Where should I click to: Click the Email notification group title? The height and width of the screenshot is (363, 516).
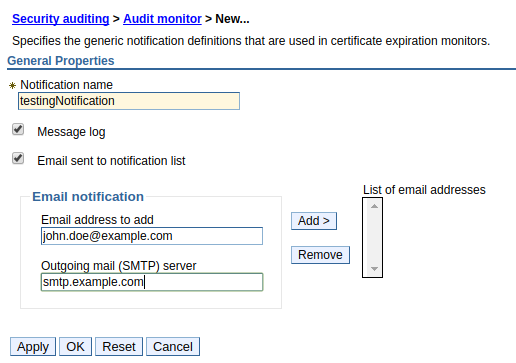[x=88, y=197]
